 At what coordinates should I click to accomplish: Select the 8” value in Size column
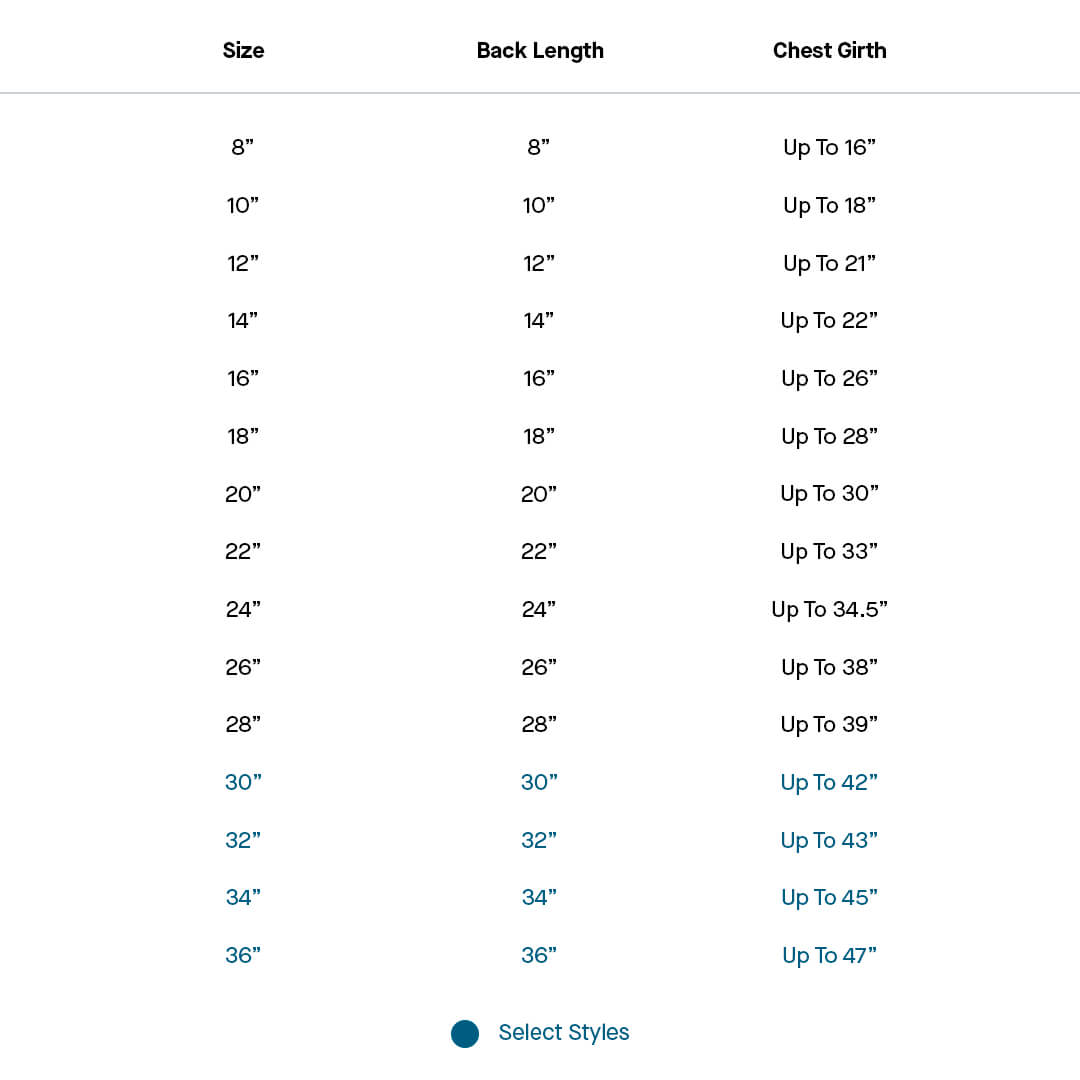[243, 148]
